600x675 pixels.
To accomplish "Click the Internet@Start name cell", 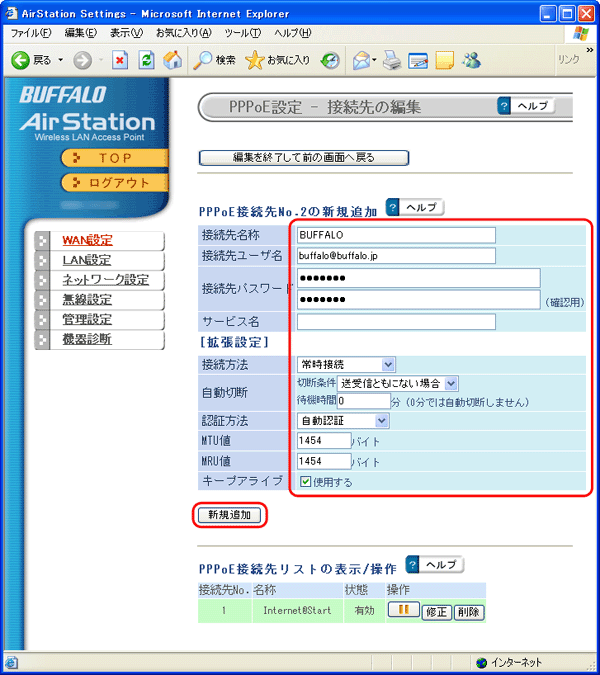I will [297, 610].
